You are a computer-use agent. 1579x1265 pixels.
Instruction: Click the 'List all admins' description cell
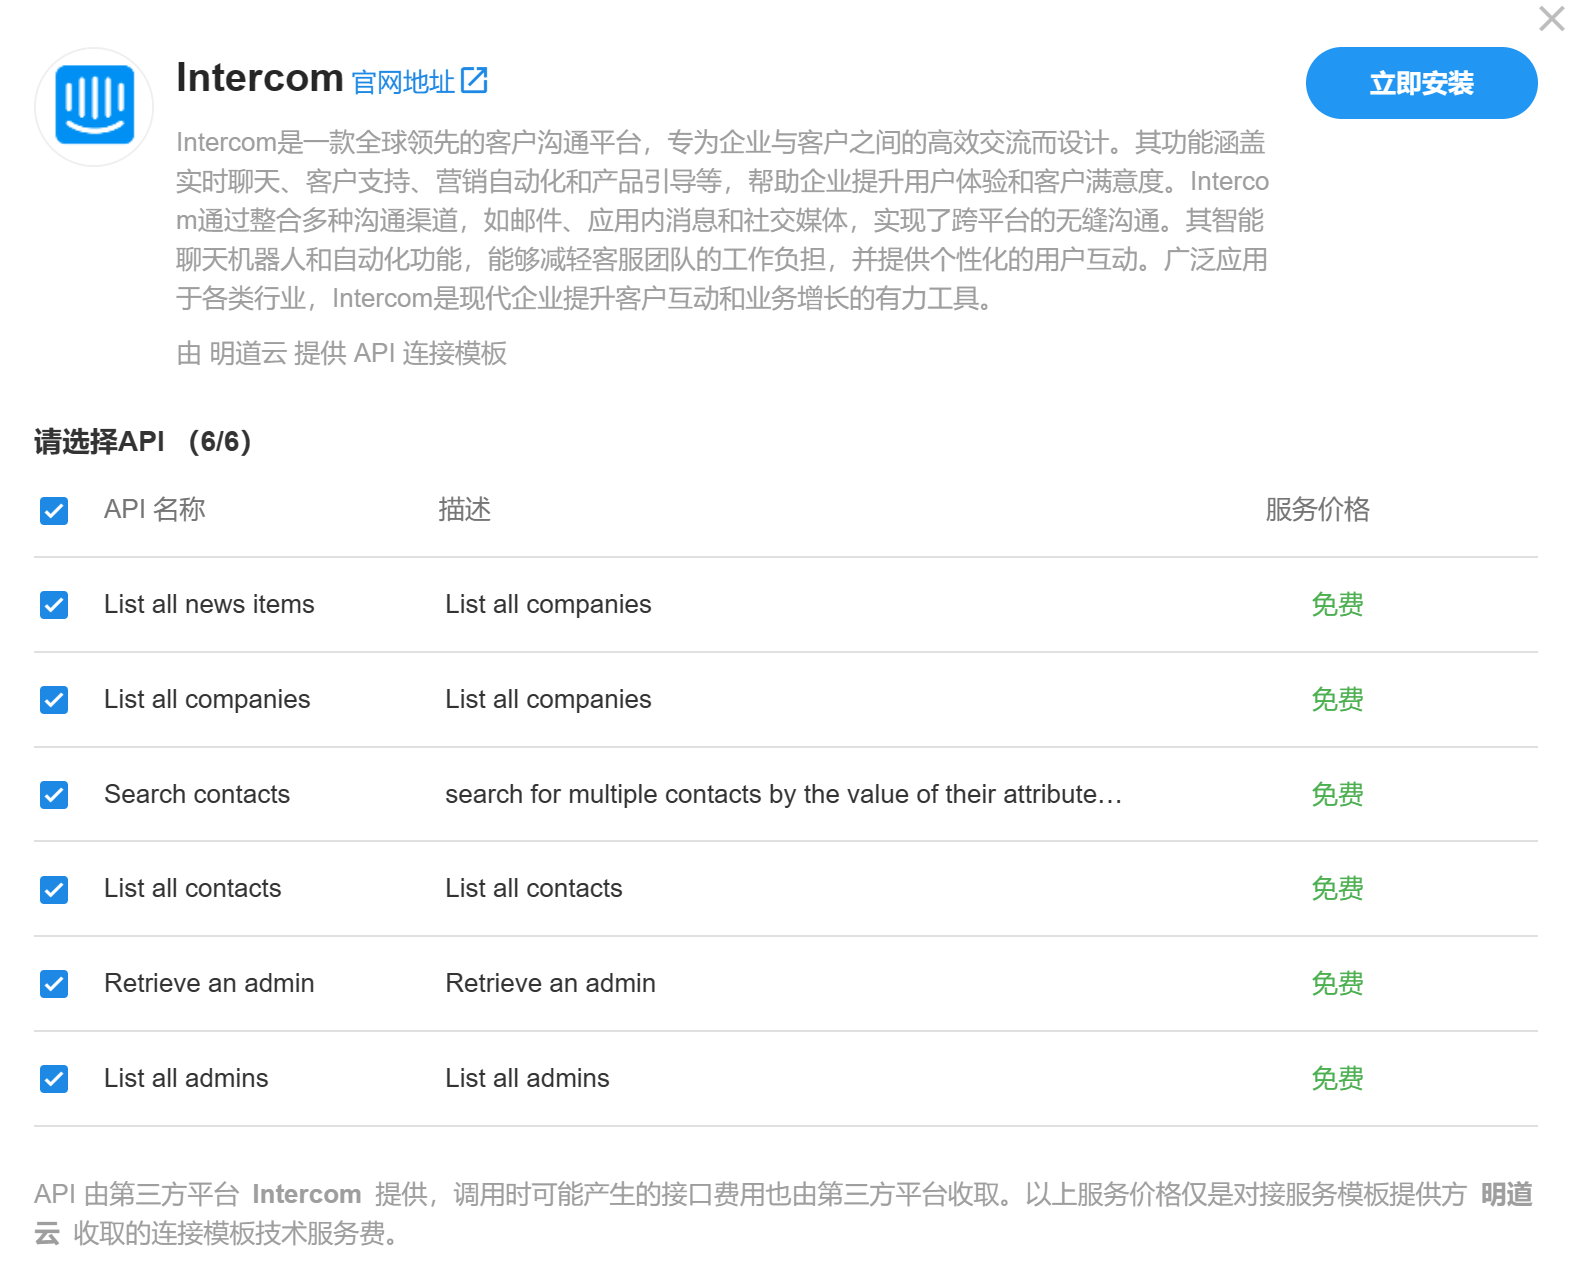527,1078
